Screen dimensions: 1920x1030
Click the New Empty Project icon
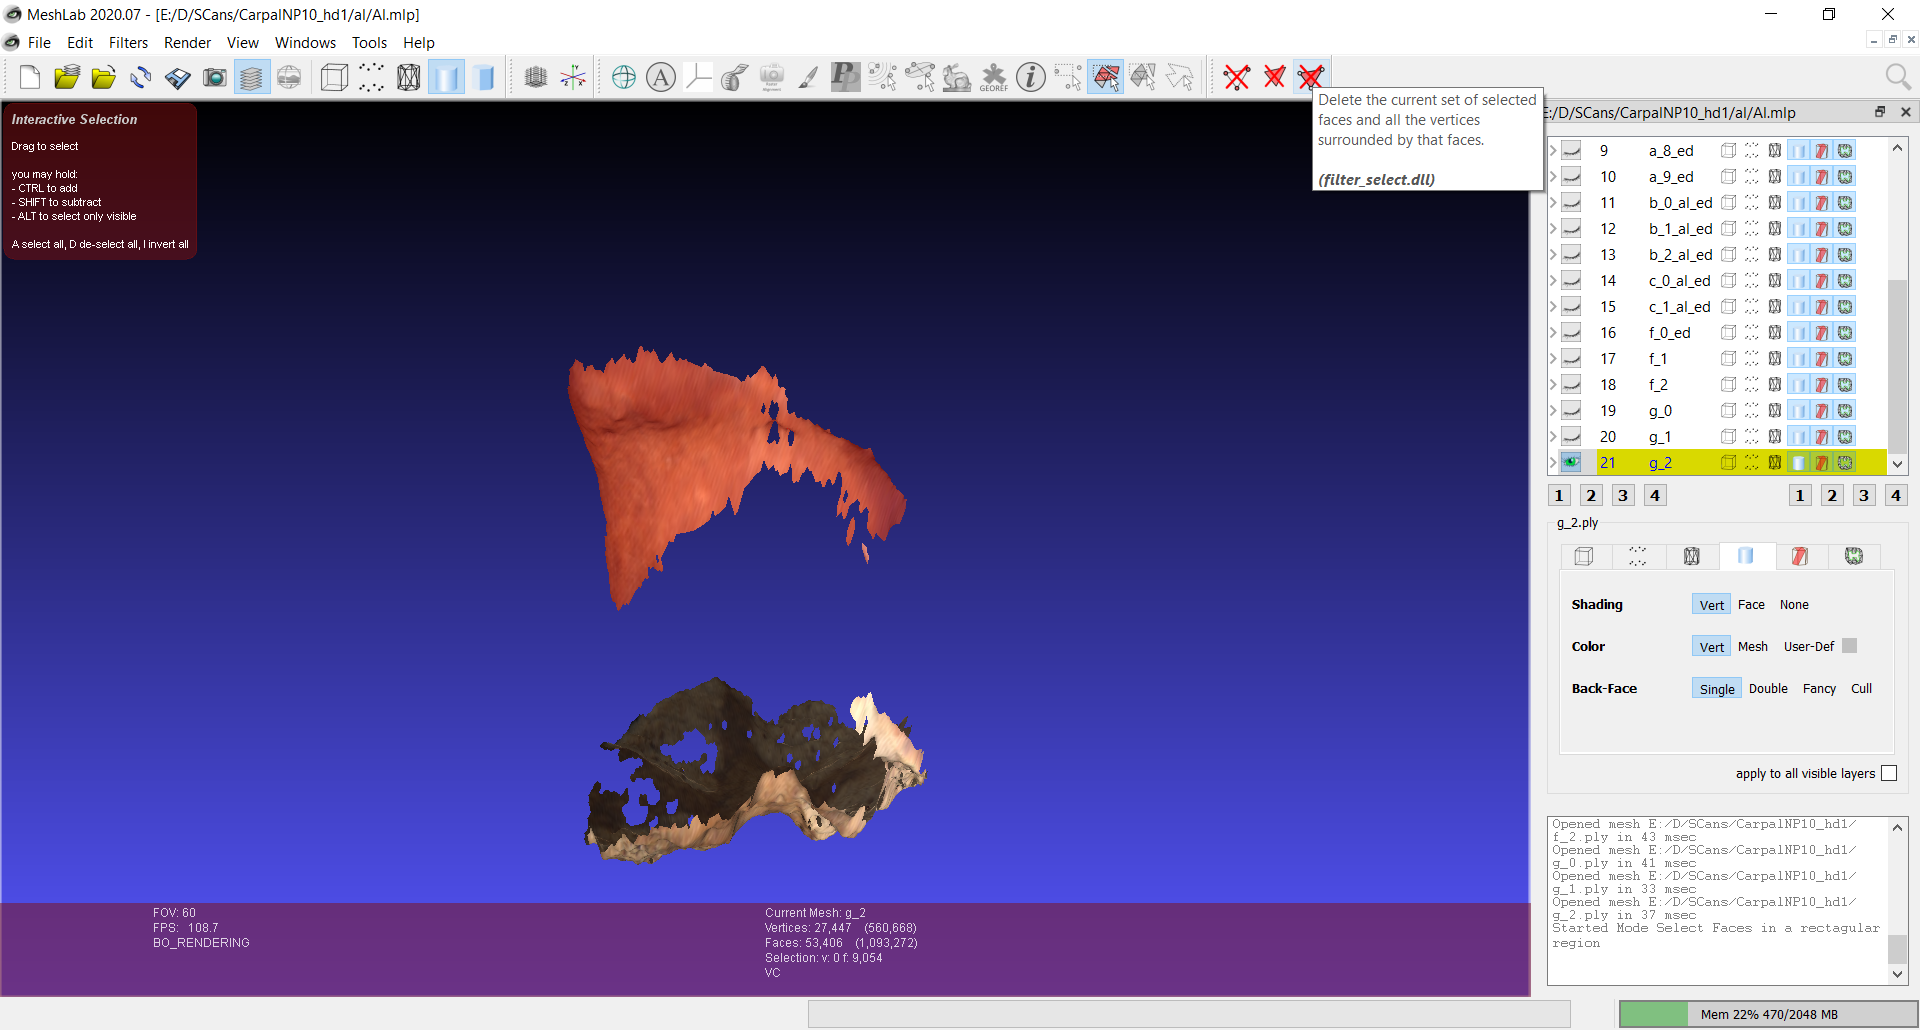coord(30,77)
